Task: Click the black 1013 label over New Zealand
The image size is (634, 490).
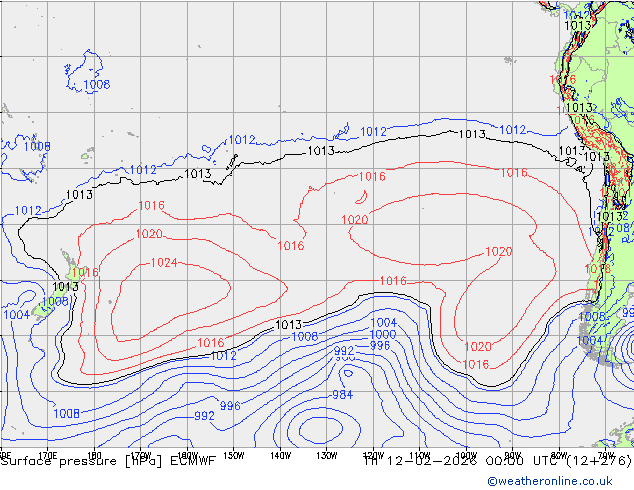Action: click(66, 287)
